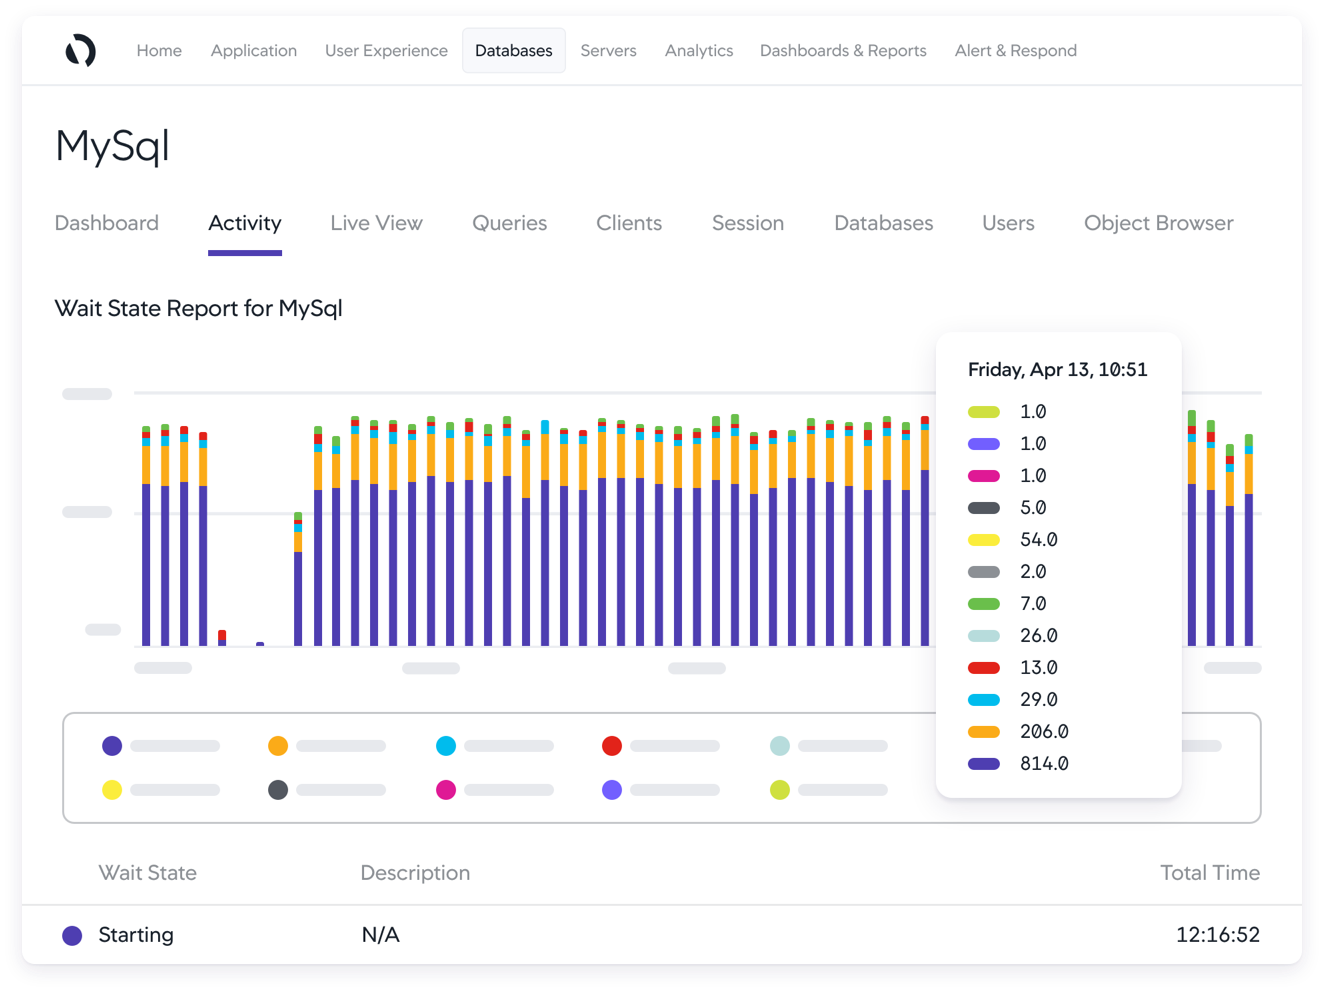Click the Starting wait state row
This screenshot has height=992, width=1324.
pyautogui.click(x=662, y=935)
